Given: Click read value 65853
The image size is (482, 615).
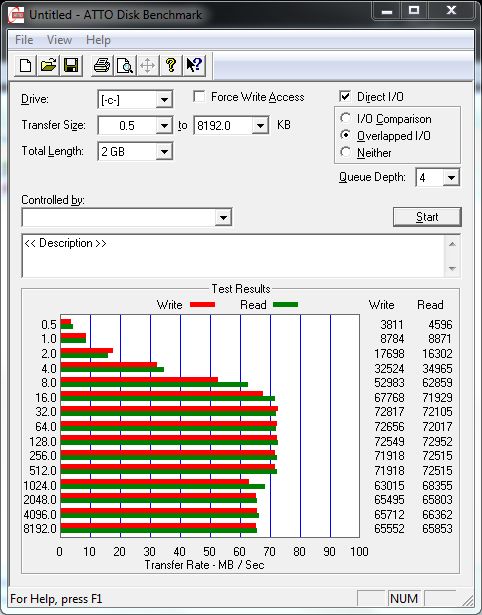Looking at the screenshot, I should [x=437, y=529].
